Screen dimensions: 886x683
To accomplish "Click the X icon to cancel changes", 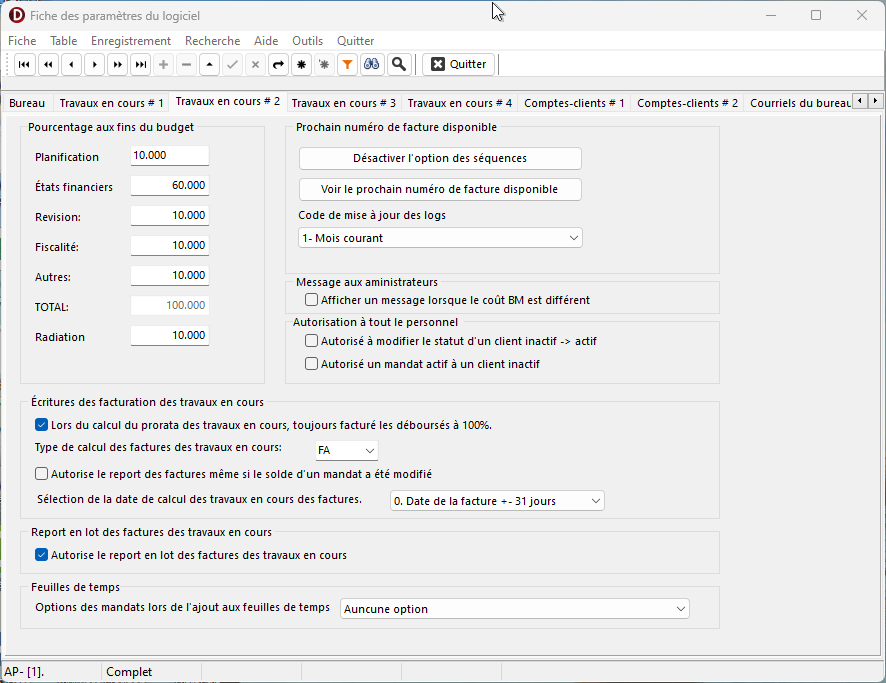I will (255, 64).
